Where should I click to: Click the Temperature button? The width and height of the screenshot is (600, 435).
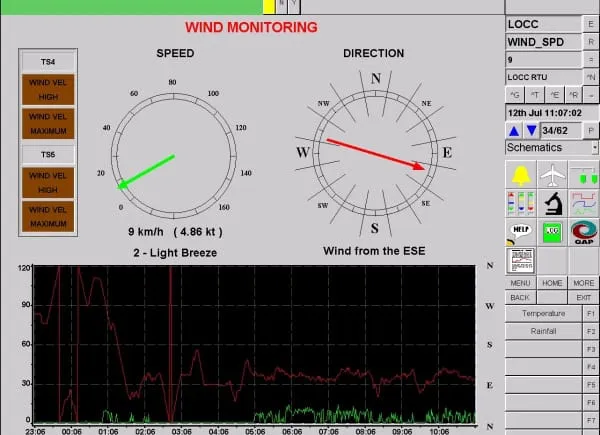(543, 313)
